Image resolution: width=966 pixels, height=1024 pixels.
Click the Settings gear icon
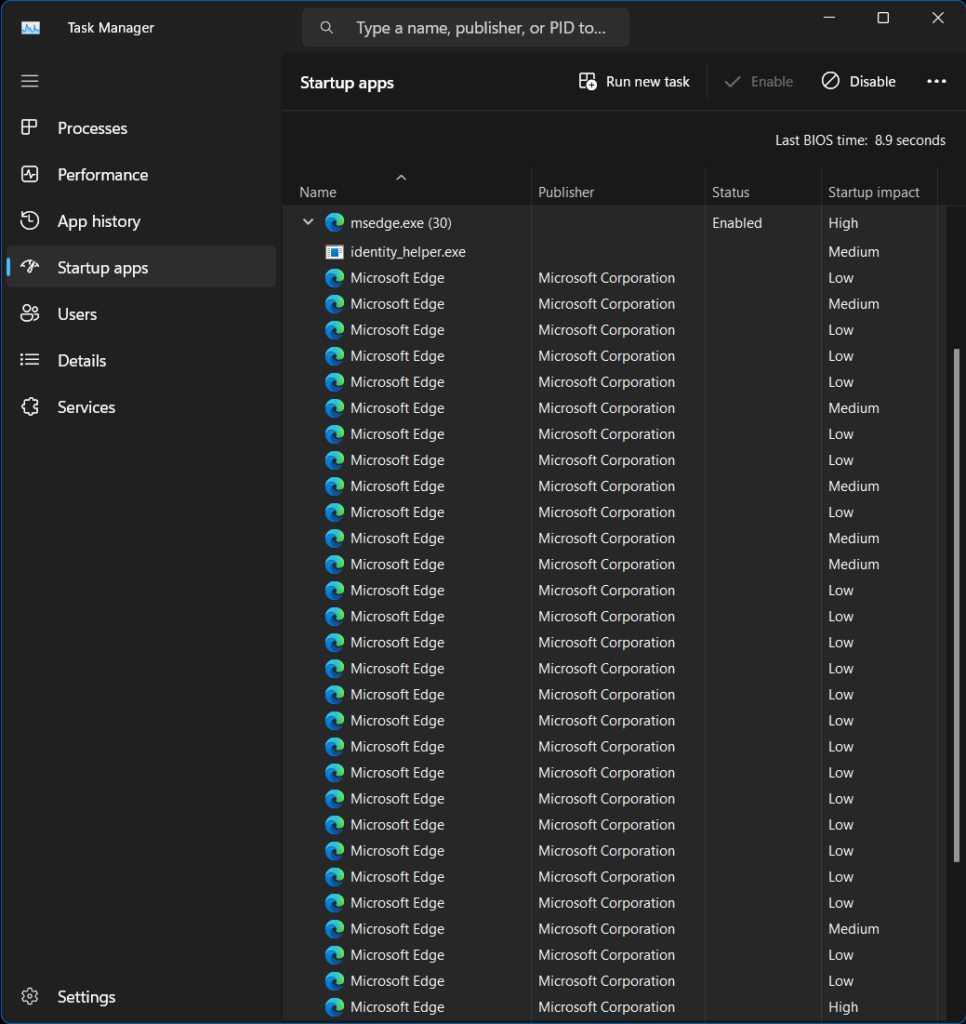pyautogui.click(x=30, y=997)
